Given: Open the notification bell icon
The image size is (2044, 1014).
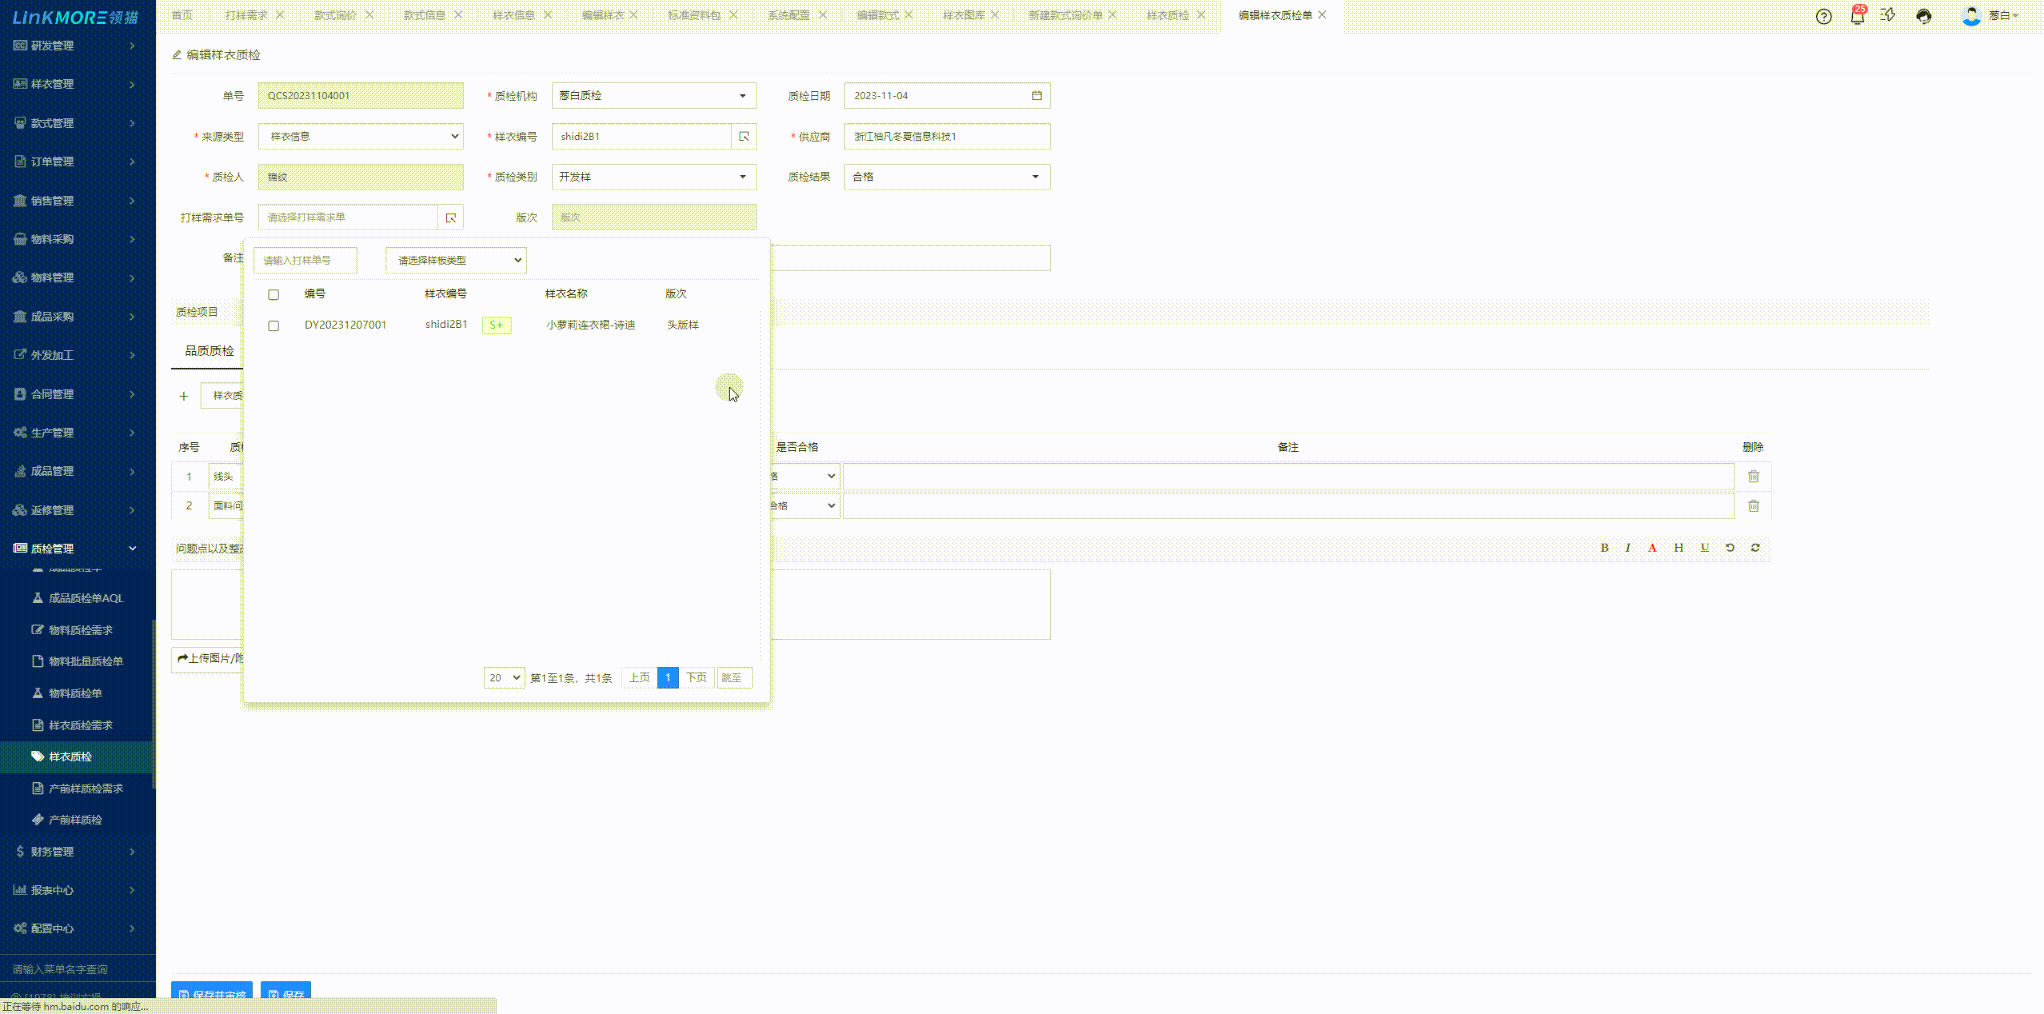Looking at the screenshot, I should (x=1857, y=16).
